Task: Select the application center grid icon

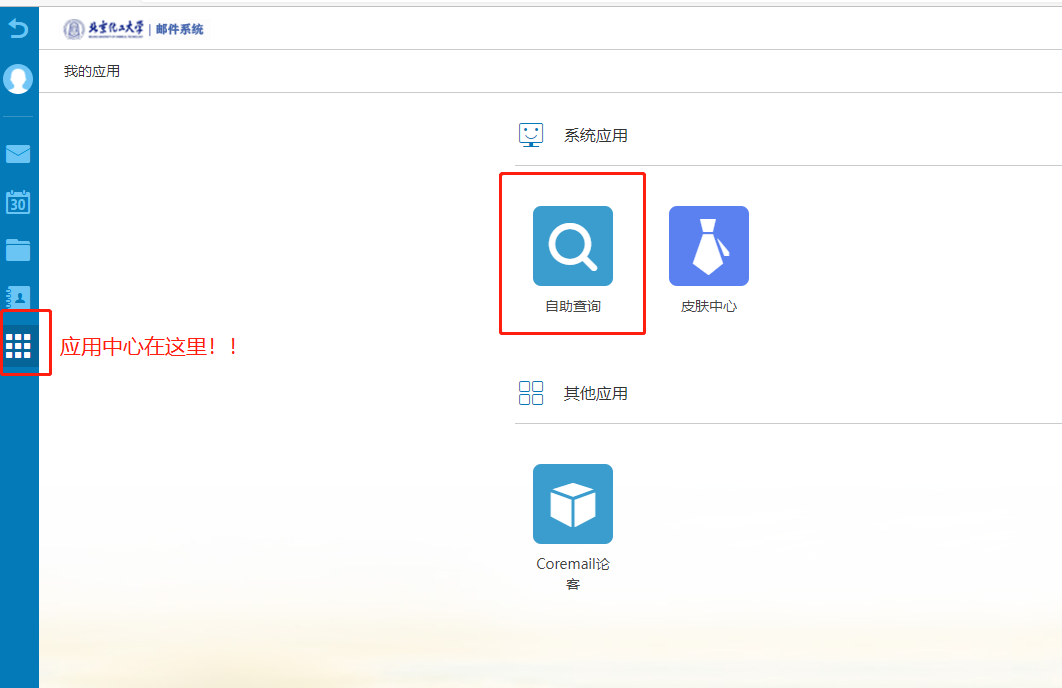Action: 19,346
